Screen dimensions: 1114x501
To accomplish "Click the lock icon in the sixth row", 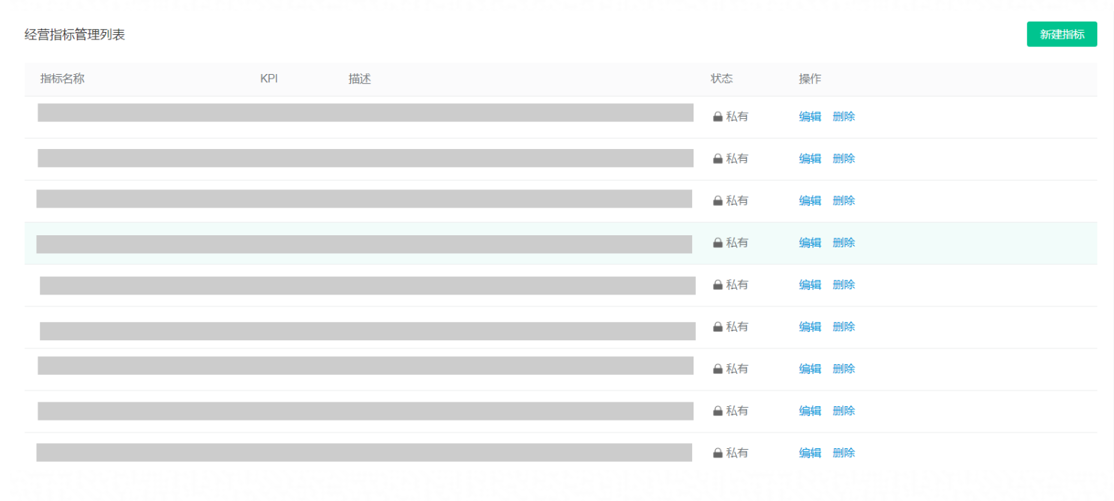I will 718,327.
